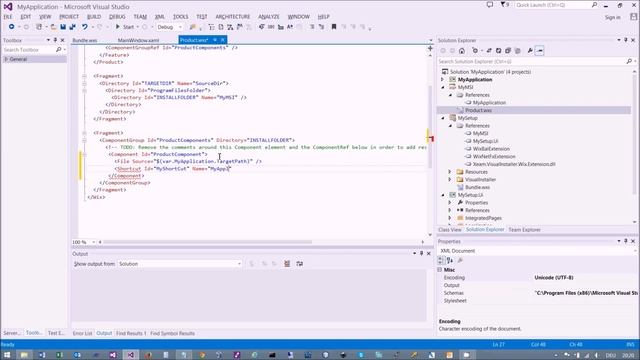This screenshot has width=640, height=360.
Task: Open the Show output from dropdown
Action: click(180, 264)
